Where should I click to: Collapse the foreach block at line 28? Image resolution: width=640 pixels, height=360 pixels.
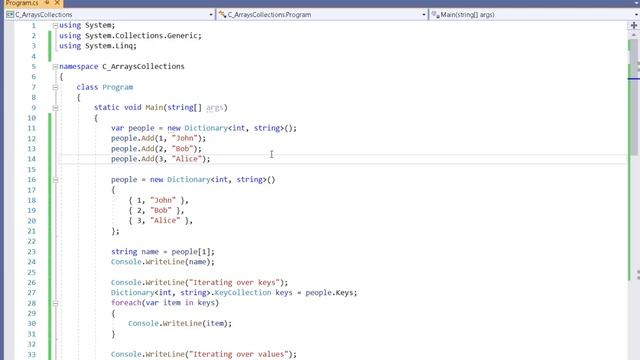55,303
